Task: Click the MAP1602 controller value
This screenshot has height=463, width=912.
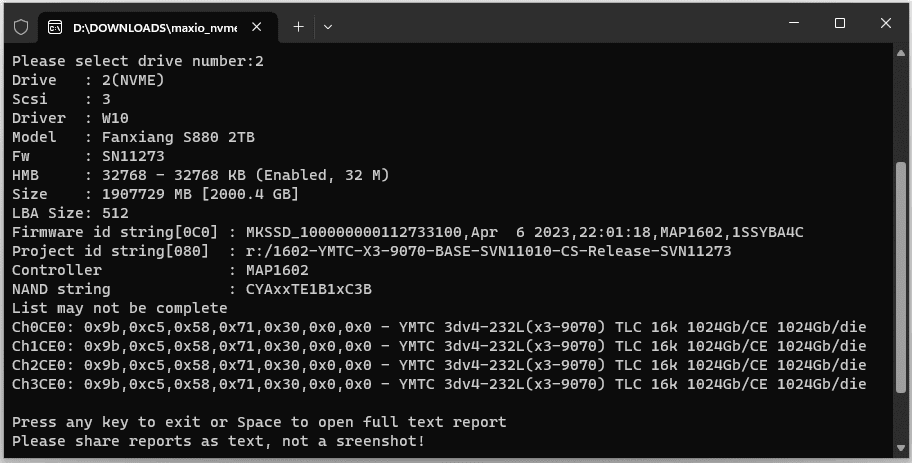Action: [x=269, y=270]
